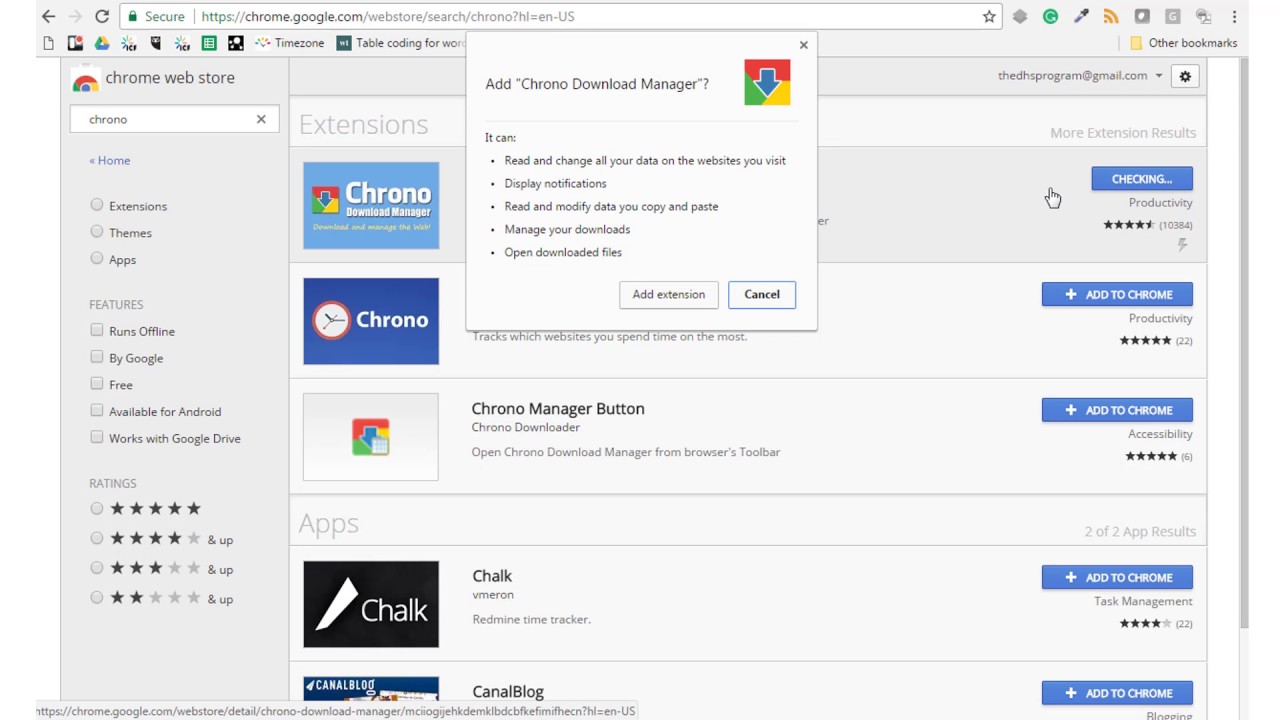The height and width of the screenshot is (720, 1280).
Task: Close the Add Chrono Download Manager dialog
Action: 803,45
